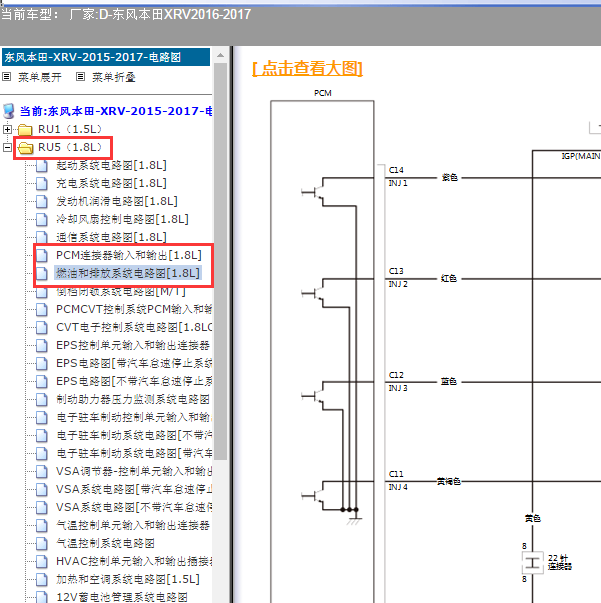Click document icon beside 气温控制系统电路图

point(42,544)
